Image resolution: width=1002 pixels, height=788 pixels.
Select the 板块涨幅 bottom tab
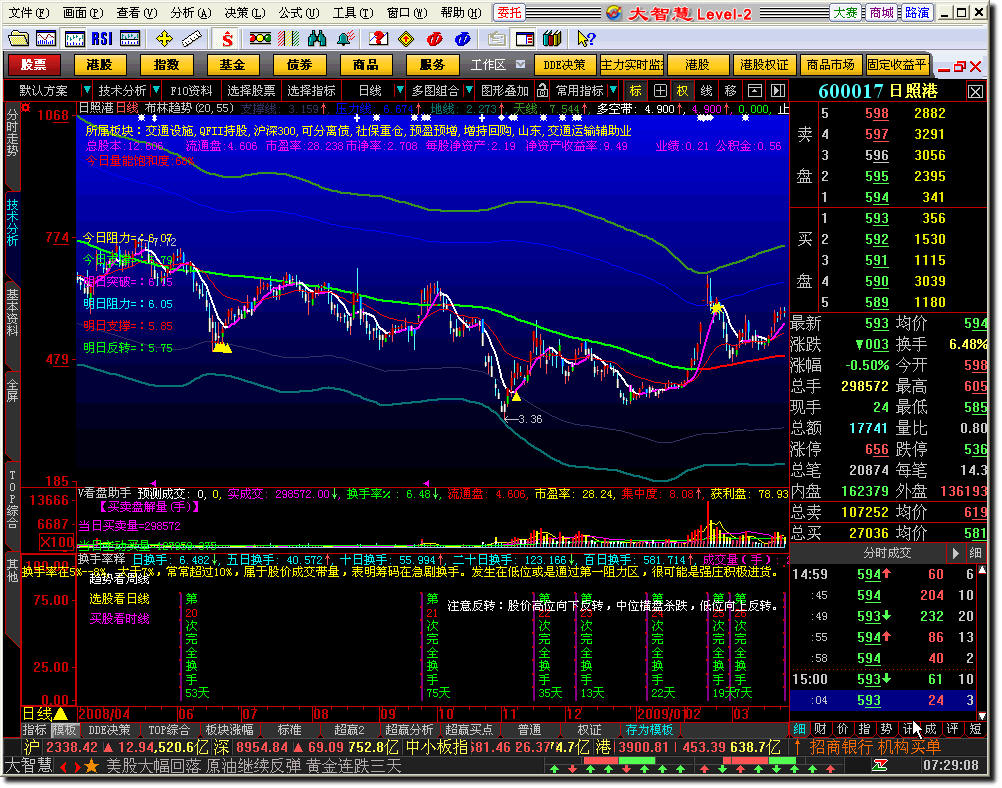(229, 729)
